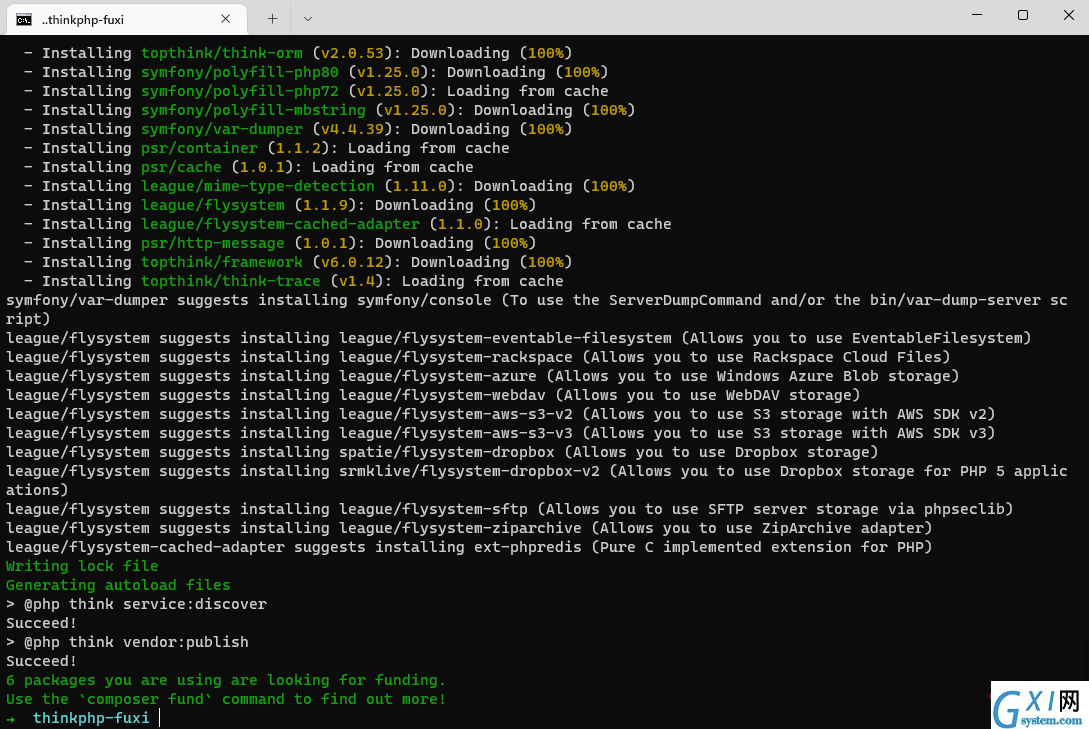Click the text 'league/flysystem-webdav'
The height and width of the screenshot is (729, 1089).
coord(442,394)
